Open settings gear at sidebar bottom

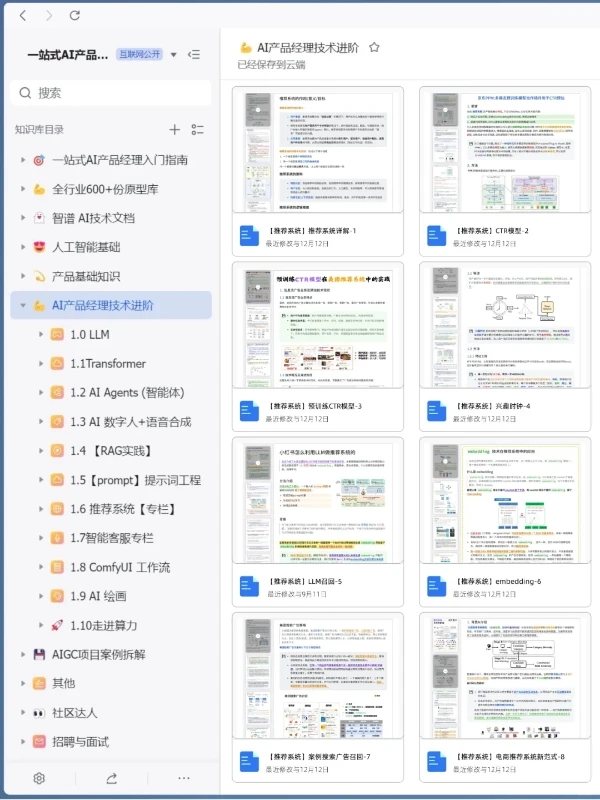click(39, 778)
